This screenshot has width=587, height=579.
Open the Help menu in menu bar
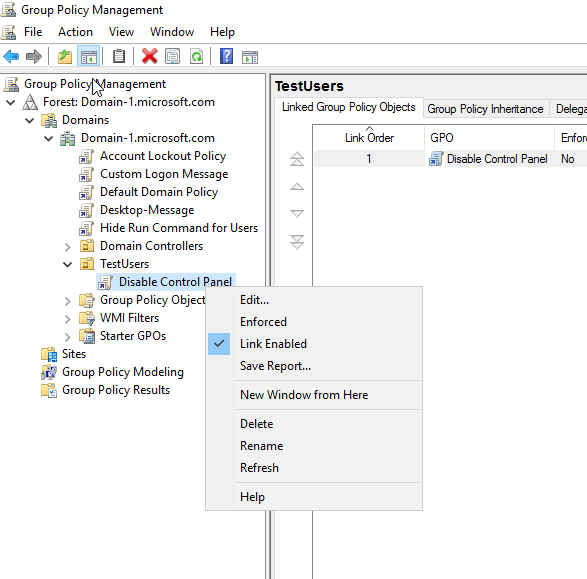222,32
